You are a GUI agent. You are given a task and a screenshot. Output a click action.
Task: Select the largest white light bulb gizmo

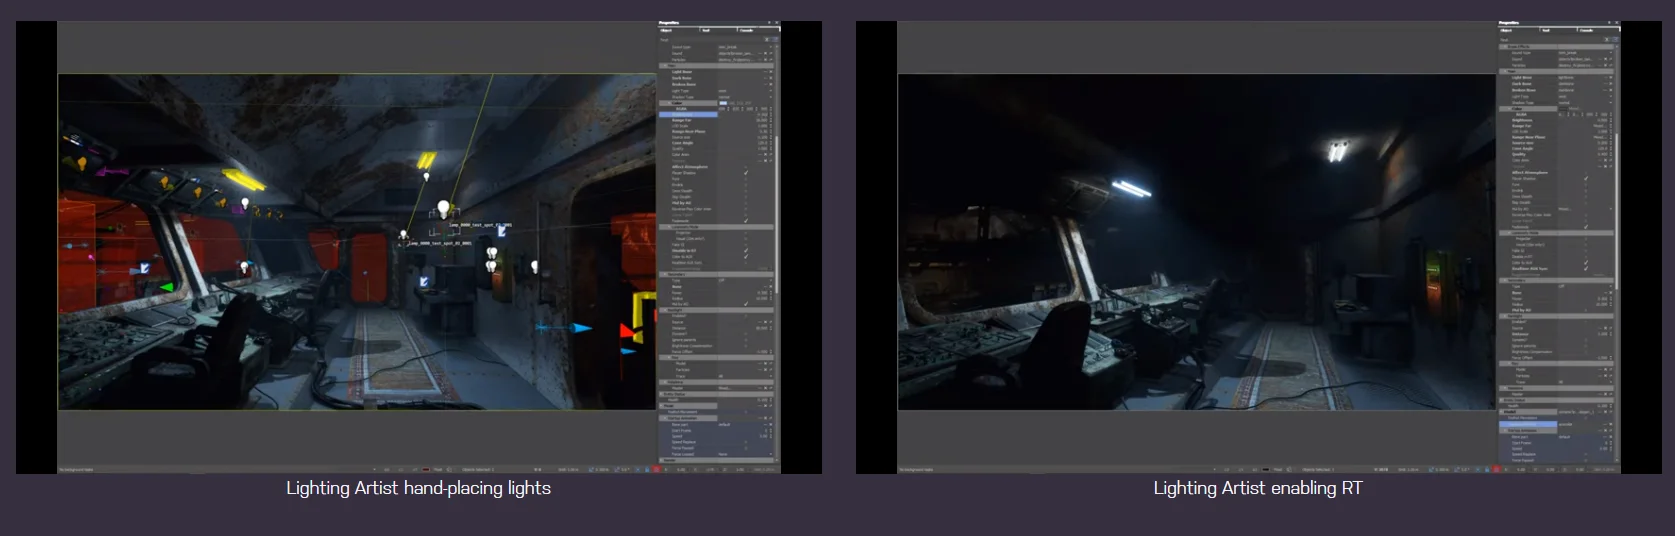point(443,208)
